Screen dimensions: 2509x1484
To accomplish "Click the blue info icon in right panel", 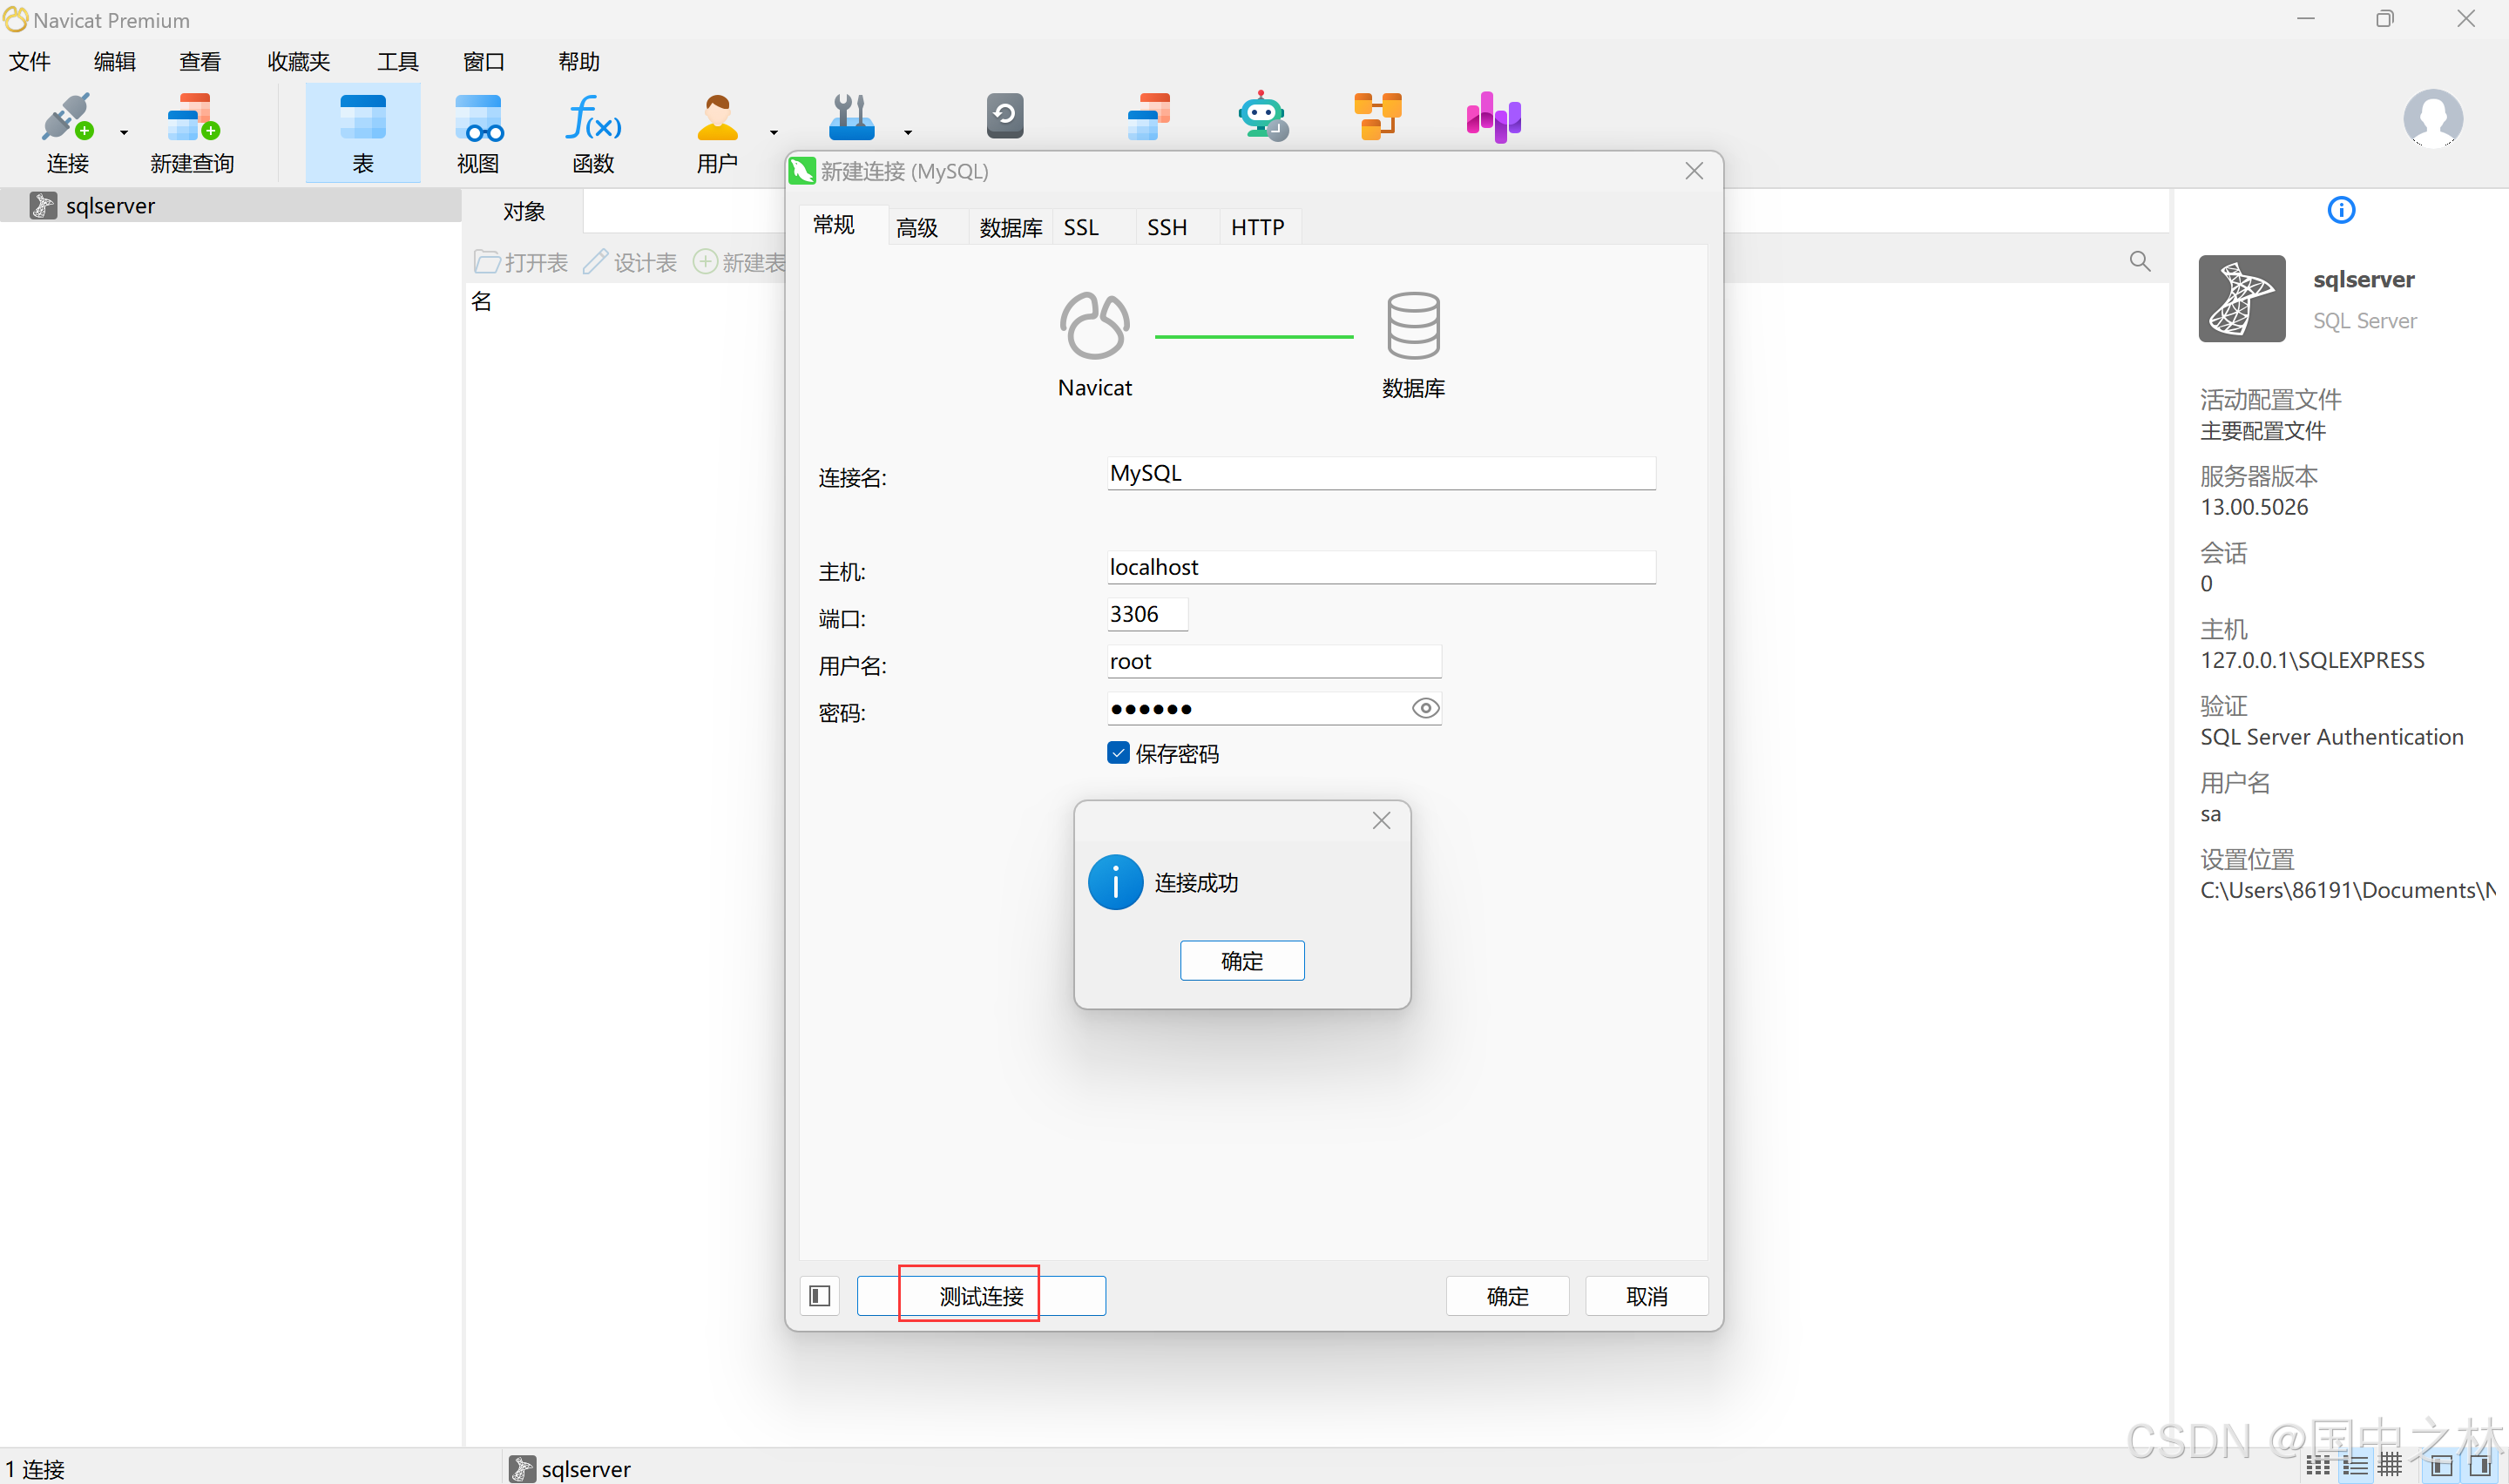I will click(x=2341, y=210).
